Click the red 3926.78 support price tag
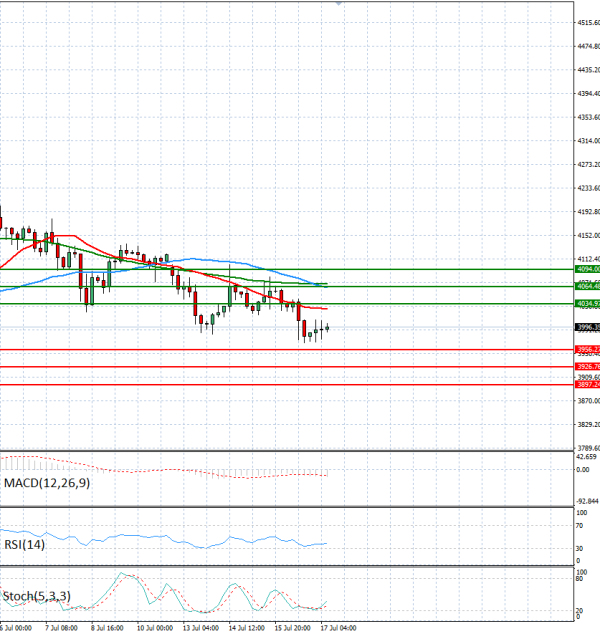 [x=588, y=367]
